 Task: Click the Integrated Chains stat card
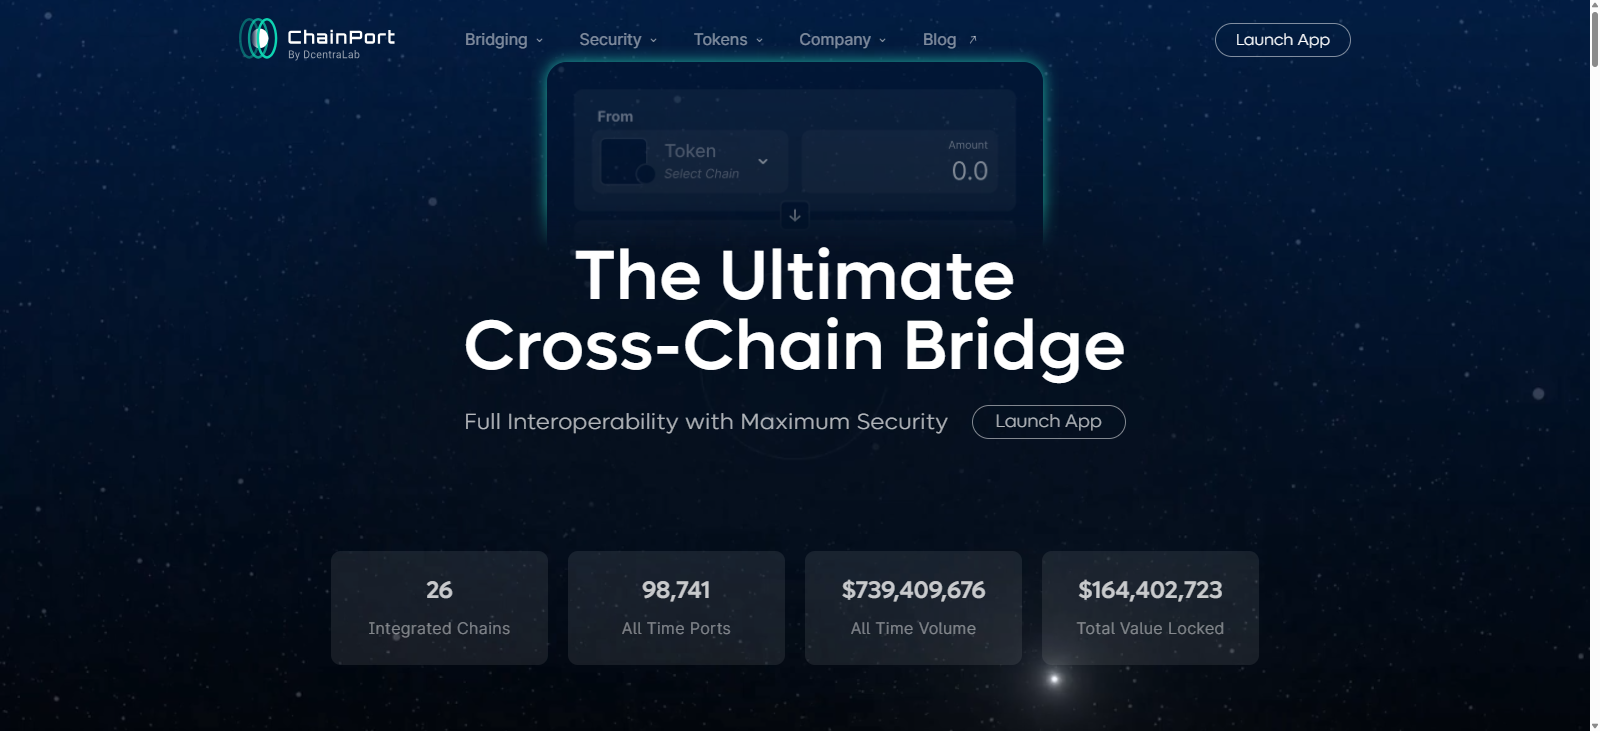coord(438,607)
